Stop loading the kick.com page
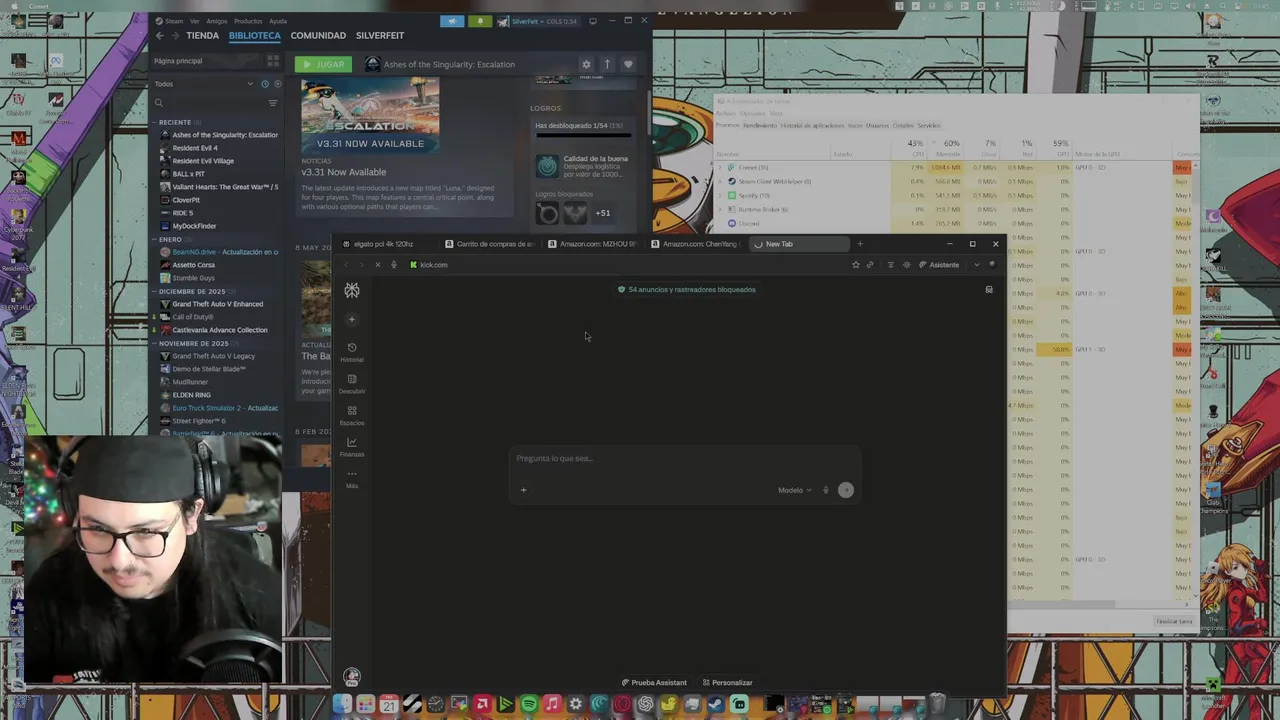Screen dimensions: 1280x720 377,265
